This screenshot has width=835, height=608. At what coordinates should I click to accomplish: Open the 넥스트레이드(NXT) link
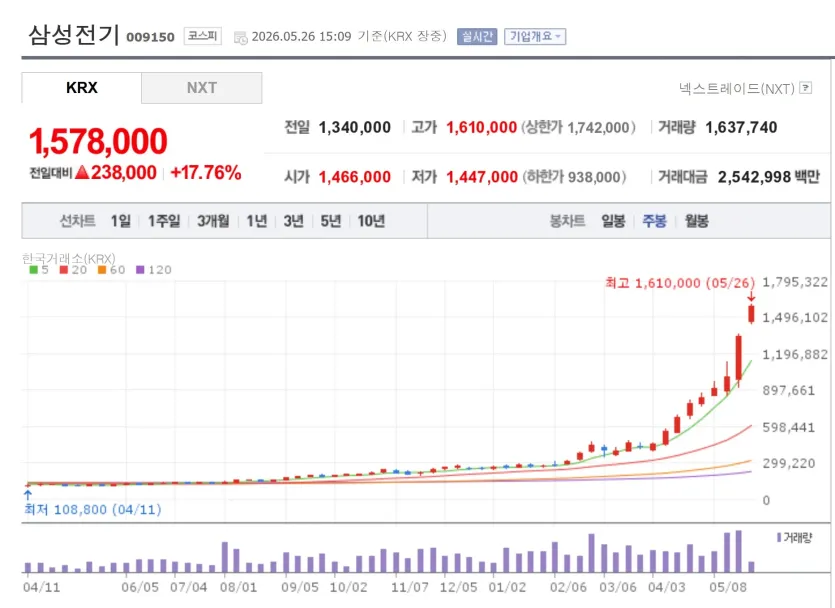coord(737,88)
